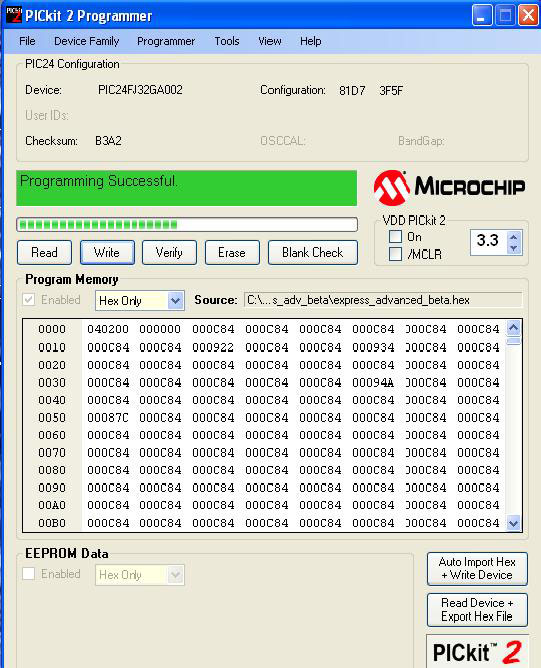Click Auto Import Hex + Write Device
541x668 pixels.
[x=477, y=569]
